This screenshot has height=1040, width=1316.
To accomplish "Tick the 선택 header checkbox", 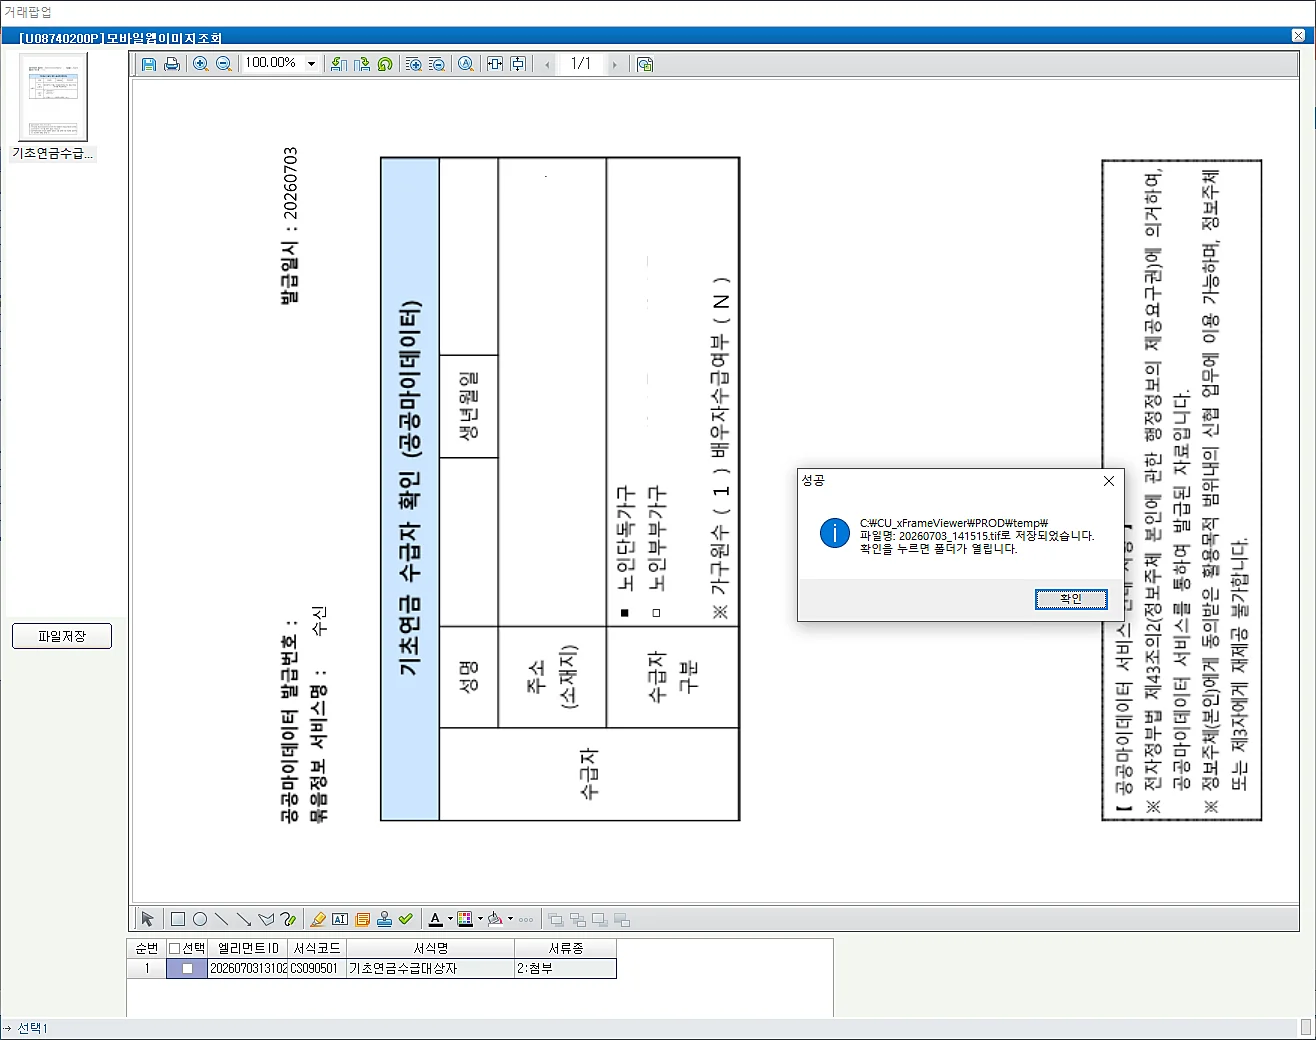I will (x=174, y=948).
